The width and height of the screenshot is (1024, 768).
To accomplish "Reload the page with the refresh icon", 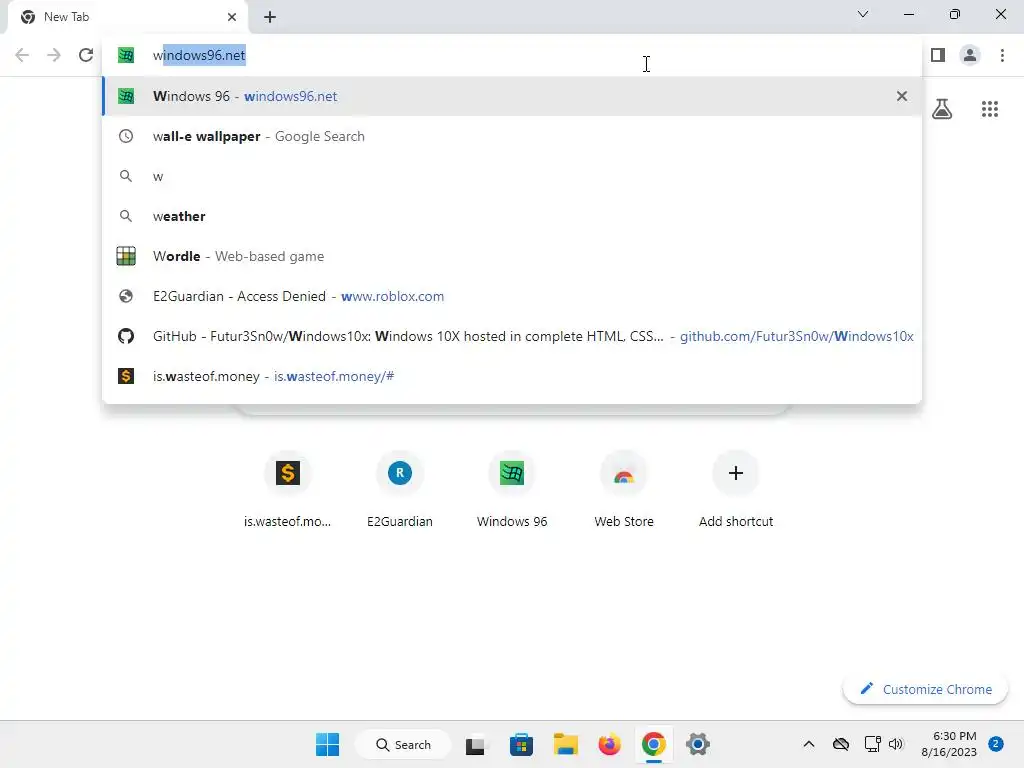I will tap(86, 55).
